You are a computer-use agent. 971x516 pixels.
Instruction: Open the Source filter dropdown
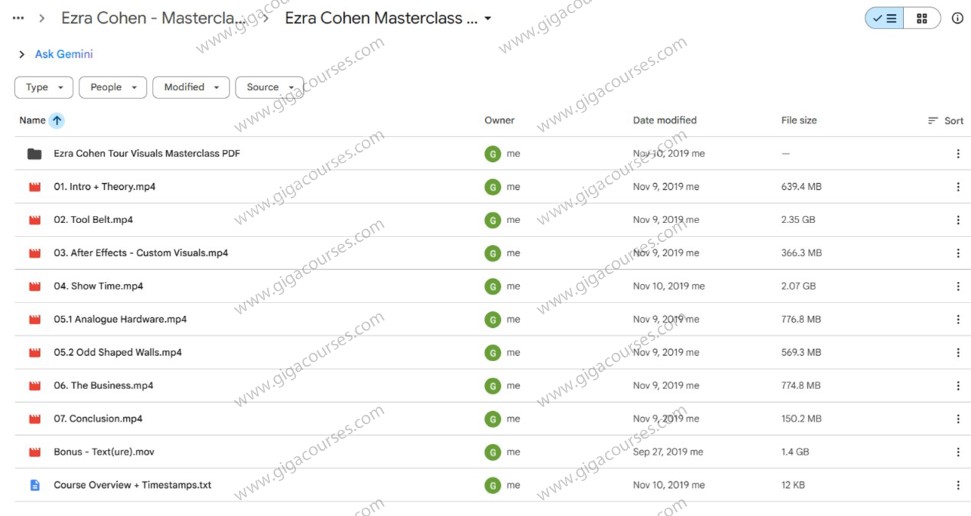click(x=269, y=87)
